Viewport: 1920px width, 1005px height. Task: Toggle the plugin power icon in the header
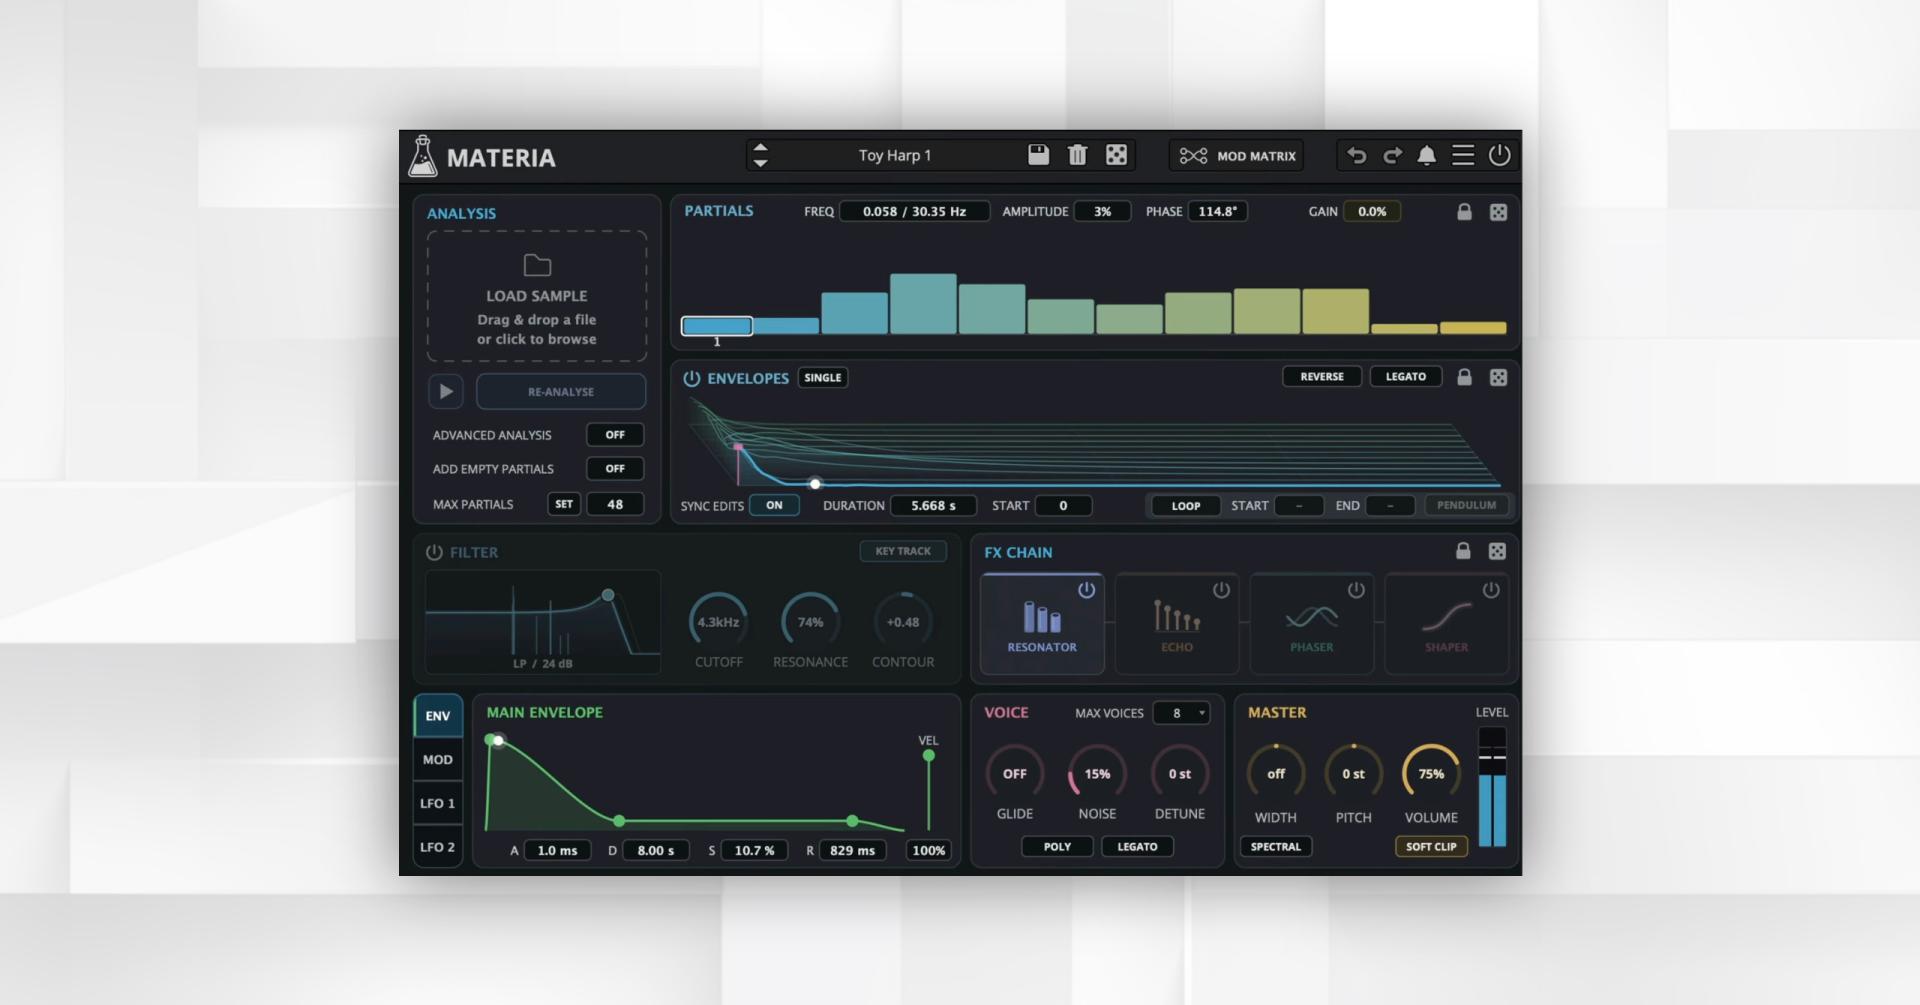tap(1499, 155)
